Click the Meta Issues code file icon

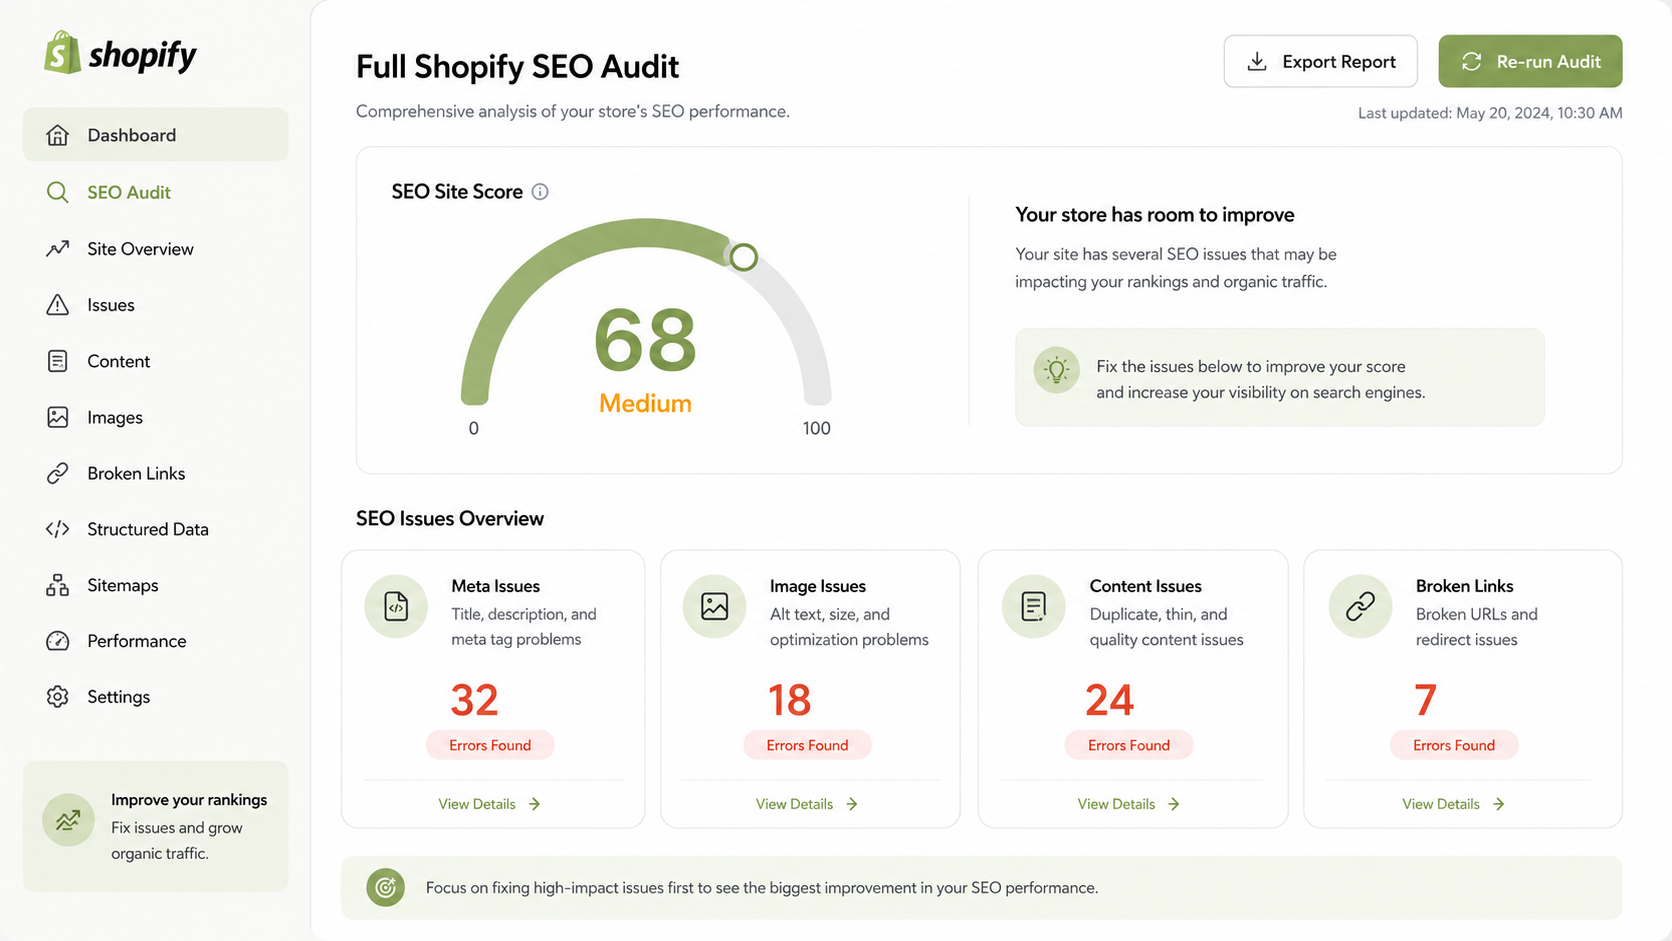click(396, 606)
